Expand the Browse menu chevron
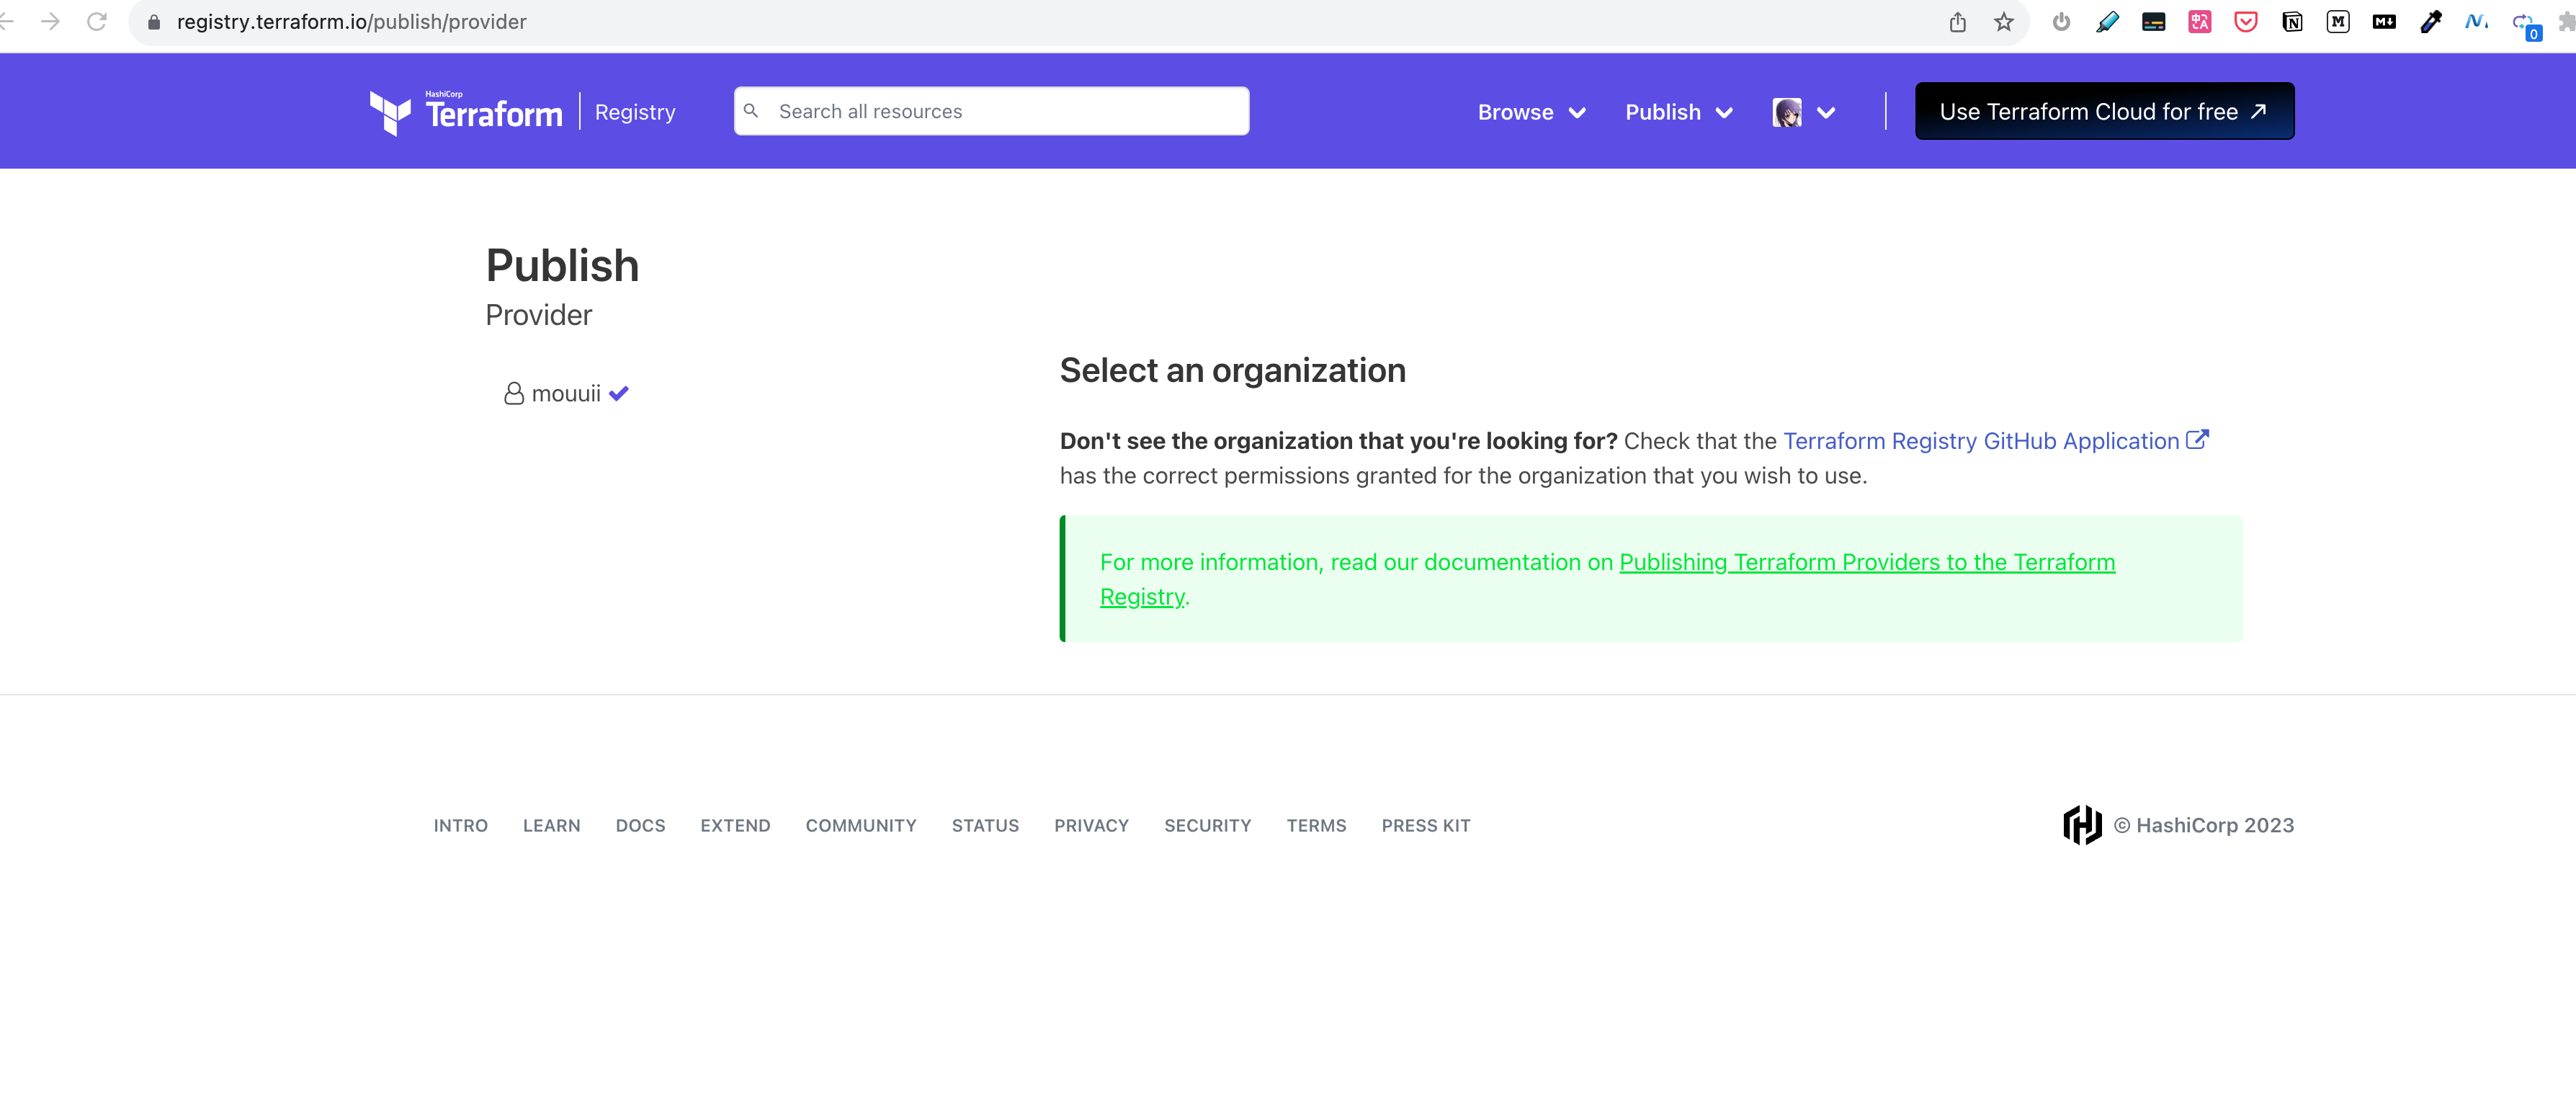Viewport: 2576px width, 1104px height. [1578, 113]
